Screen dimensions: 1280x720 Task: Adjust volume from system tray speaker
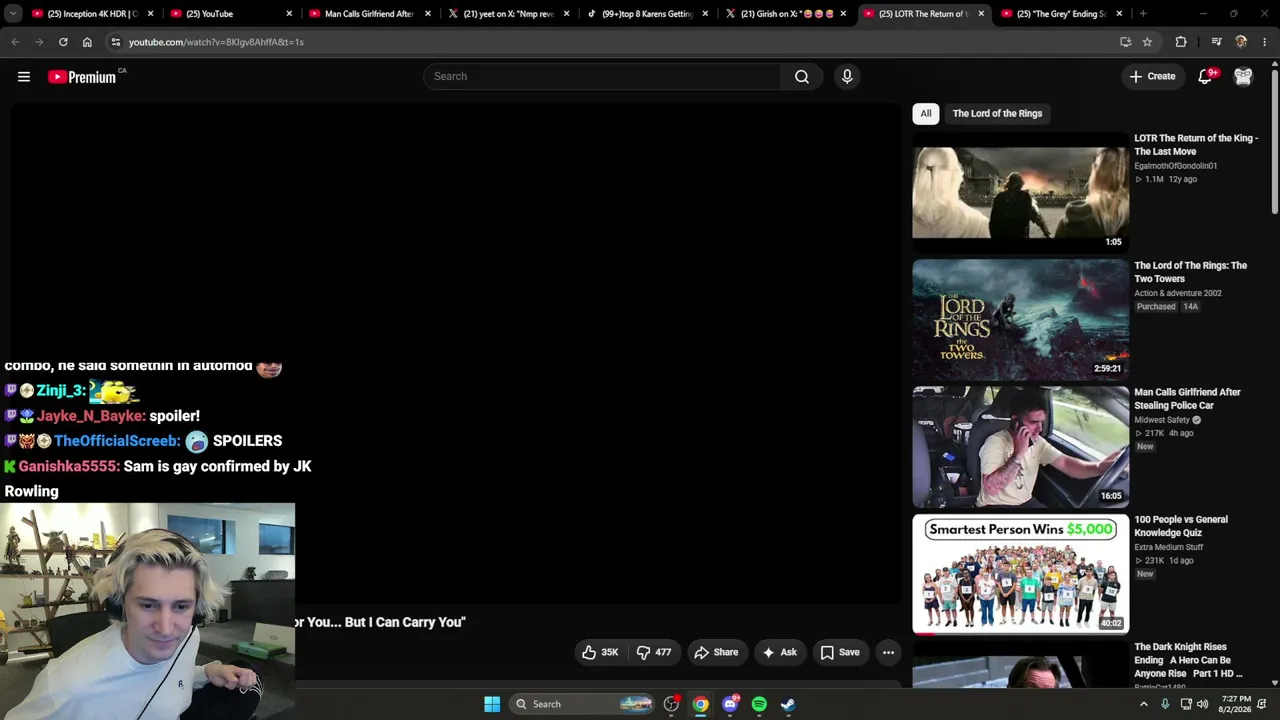[1203, 704]
